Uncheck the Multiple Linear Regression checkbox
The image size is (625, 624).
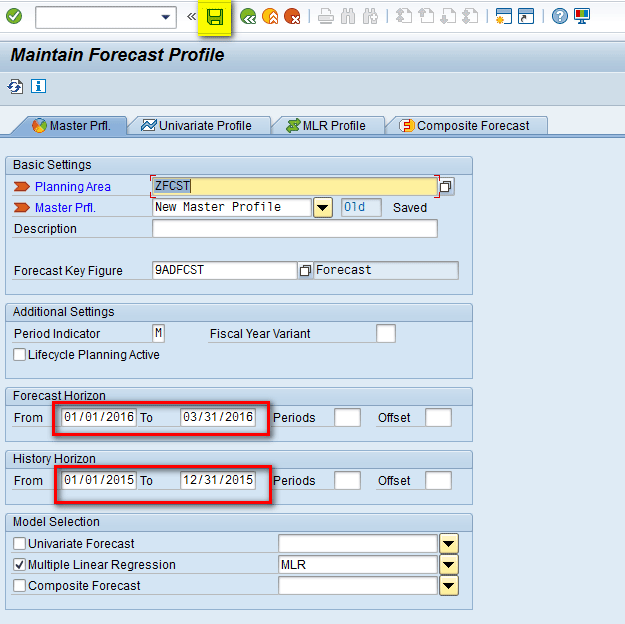coord(19,564)
